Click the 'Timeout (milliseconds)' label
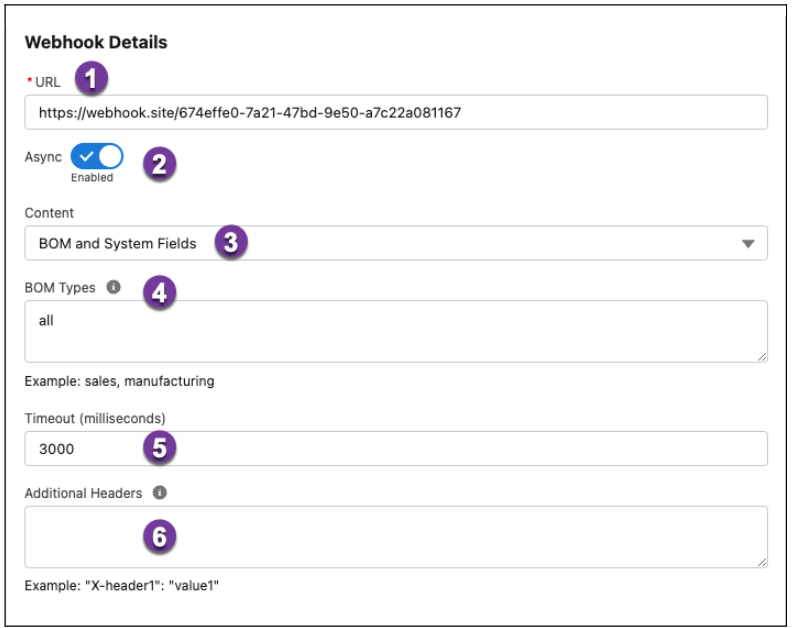This screenshot has height=628, width=792. [x=95, y=418]
